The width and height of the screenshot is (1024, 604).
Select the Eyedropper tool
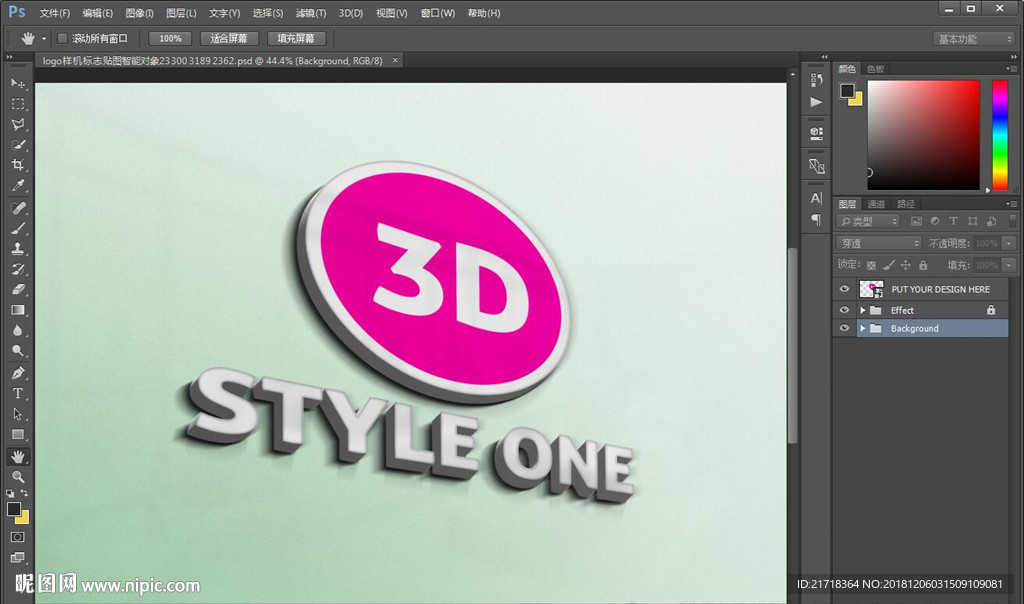click(x=18, y=185)
